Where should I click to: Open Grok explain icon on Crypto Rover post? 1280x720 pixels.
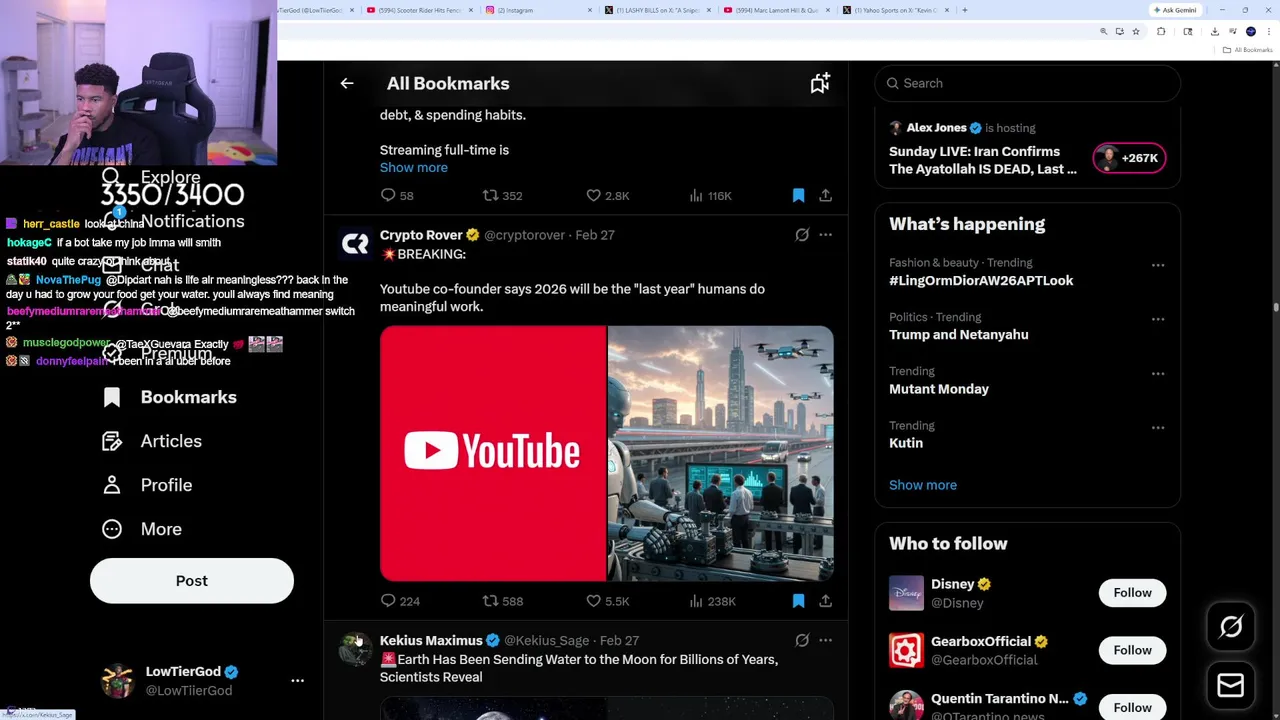click(x=802, y=235)
